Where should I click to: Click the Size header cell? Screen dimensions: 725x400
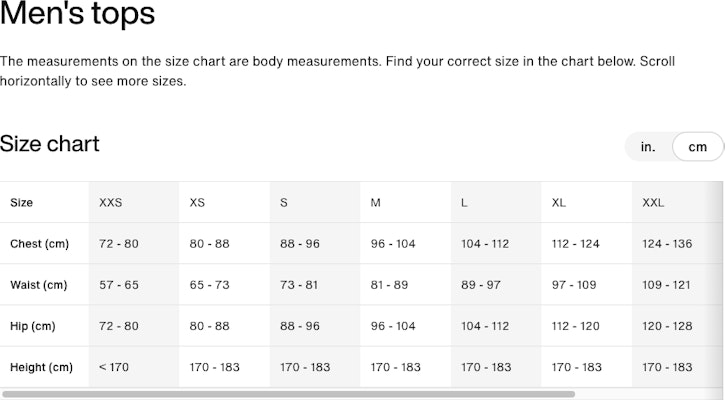(22, 203)
